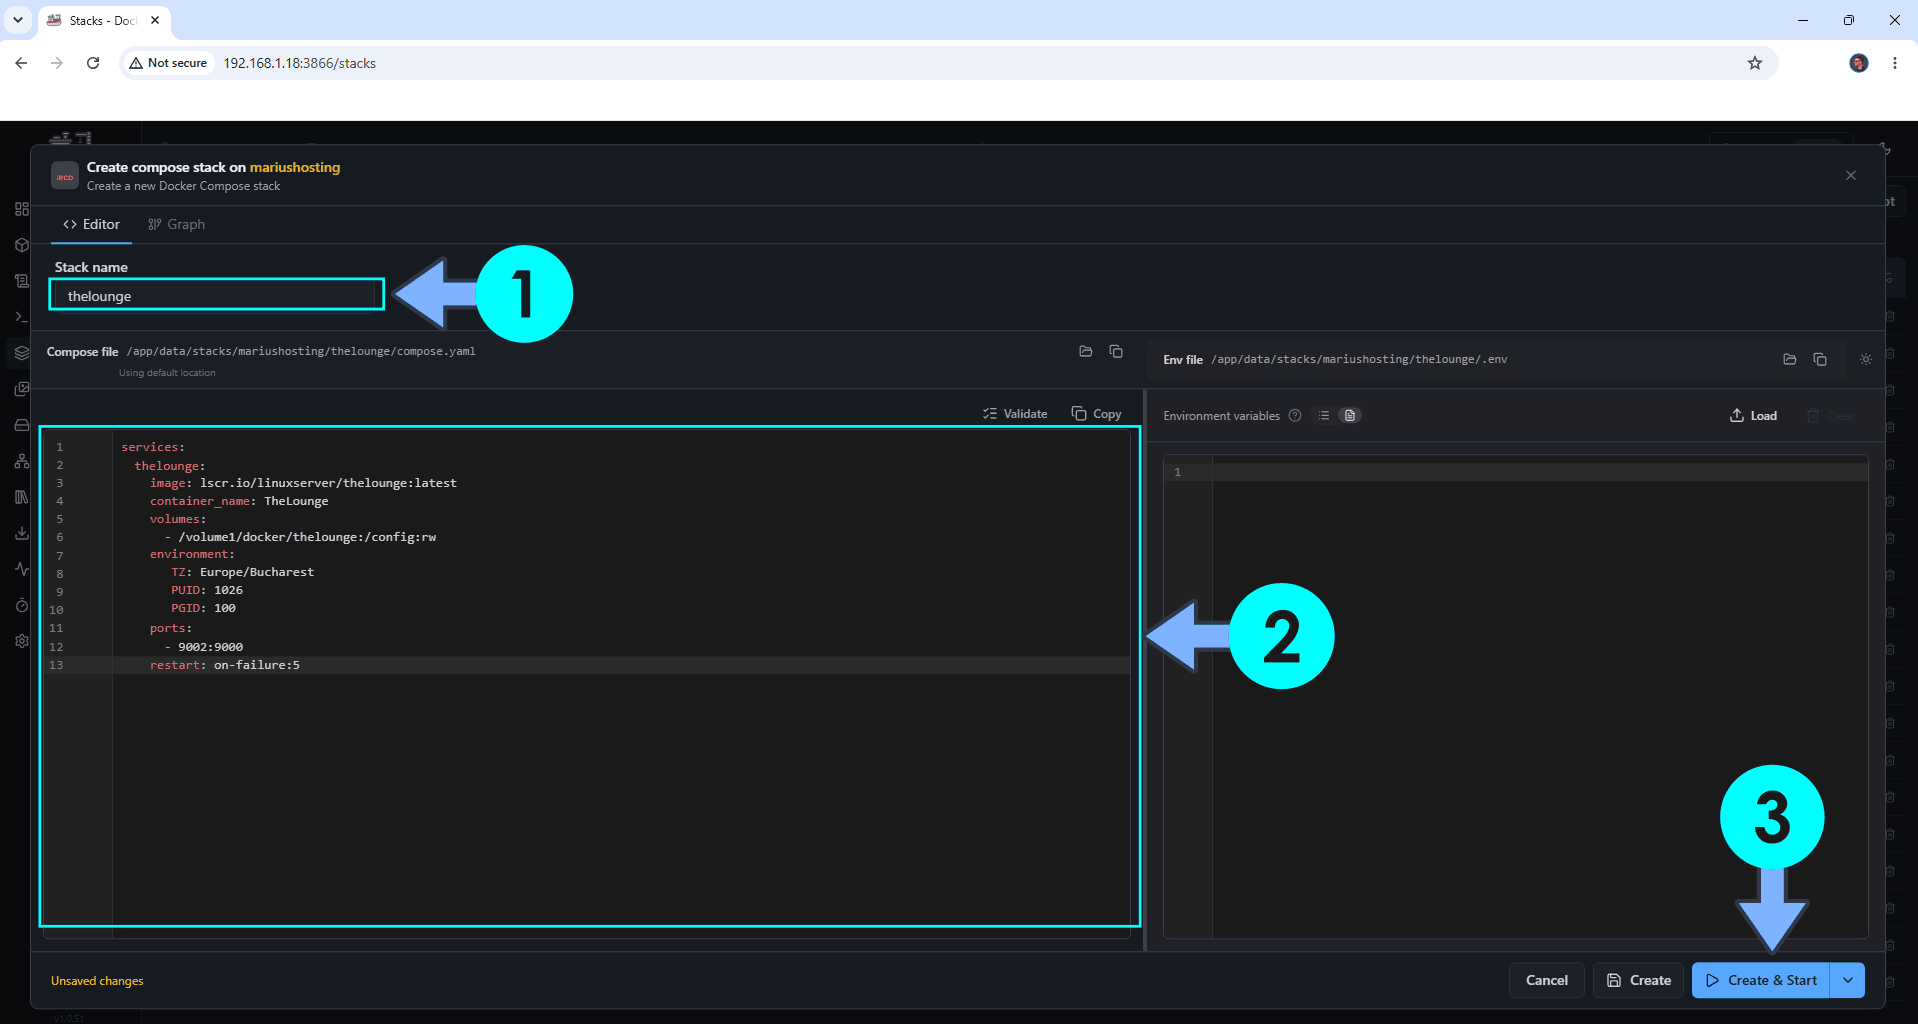The width and height of the screenshot is (1918, 1024).
Task: Open the Images icon in the sidebar
Action: click(22, 389)
